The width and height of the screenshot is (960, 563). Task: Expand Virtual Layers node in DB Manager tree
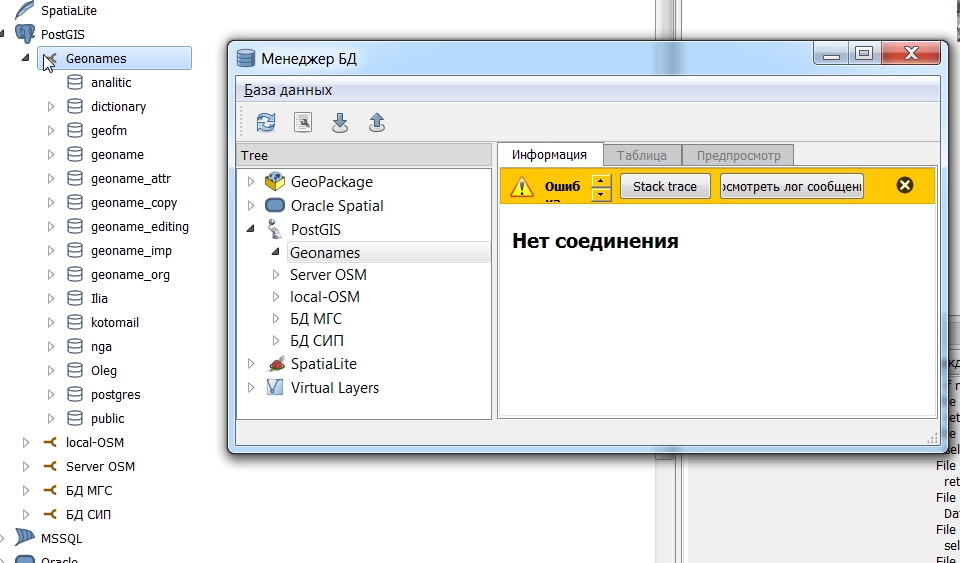pyautogui.click(x=250, y=387)
